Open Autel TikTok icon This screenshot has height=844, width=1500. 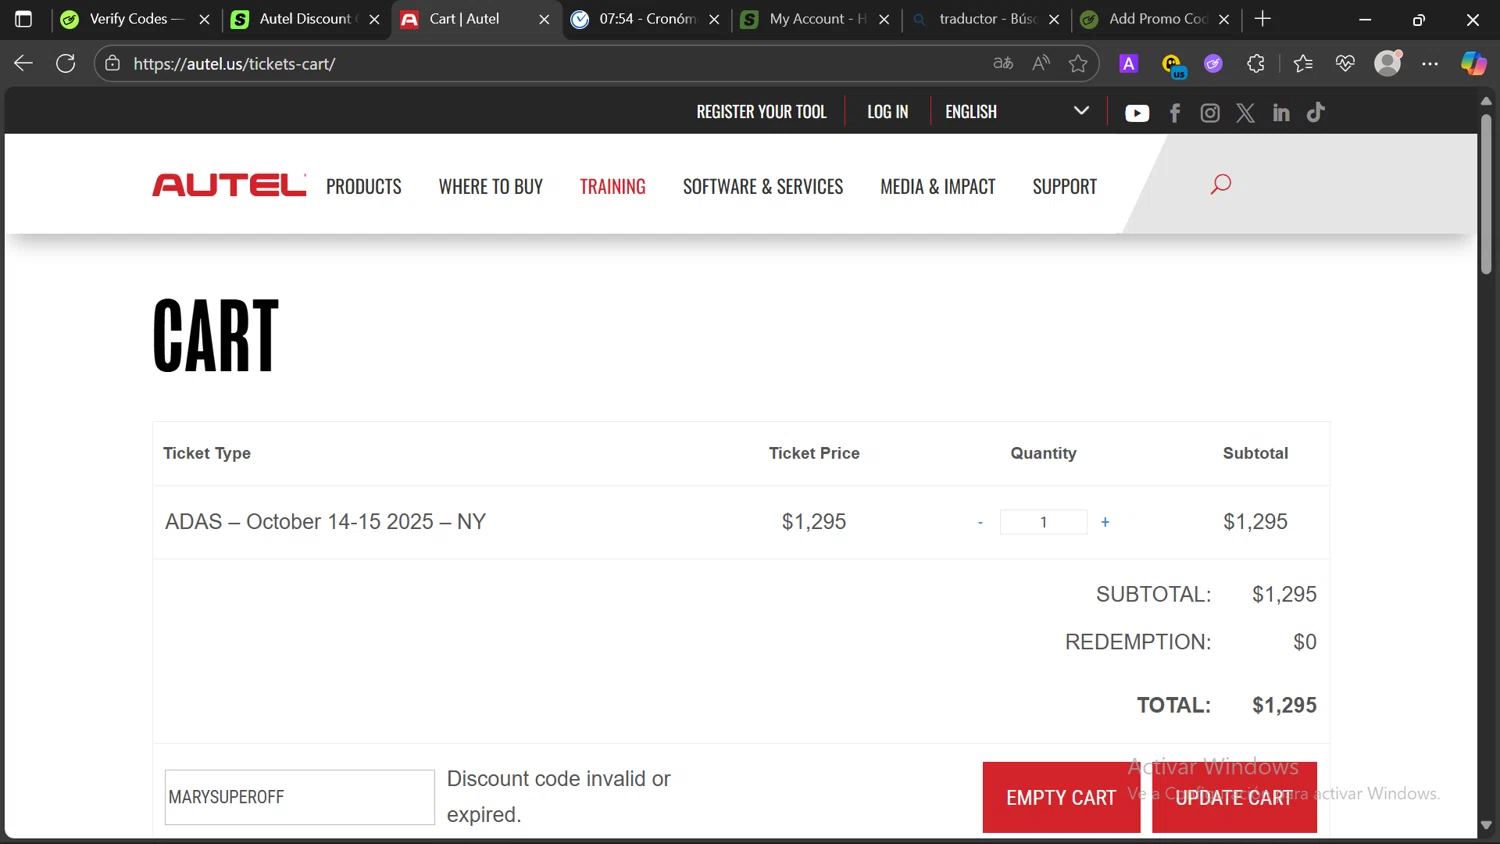(x=1316, y=112)
